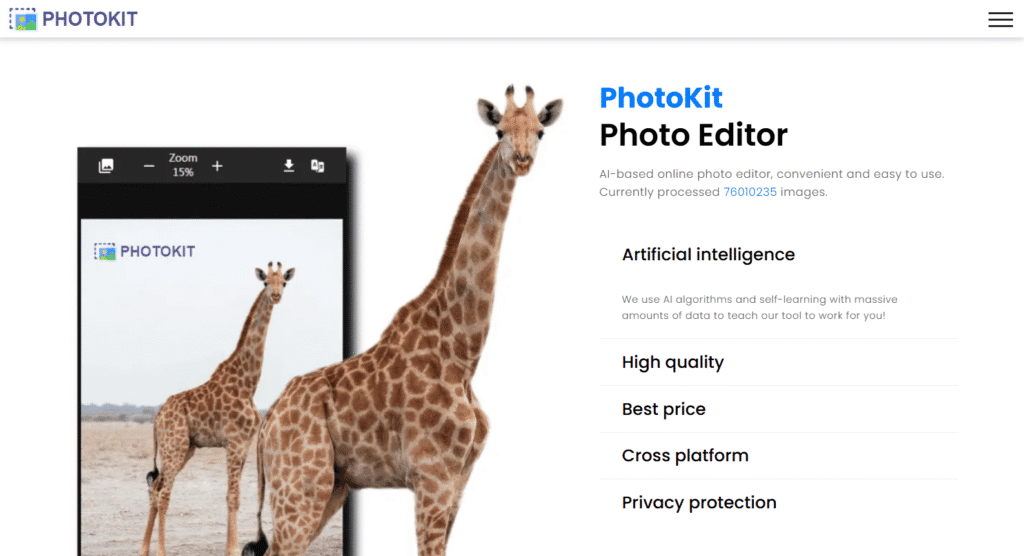Viewport: 1024px width, 556px height.
Task: Click the PHOTOKIT header brand text
Action: coord(90,19)
